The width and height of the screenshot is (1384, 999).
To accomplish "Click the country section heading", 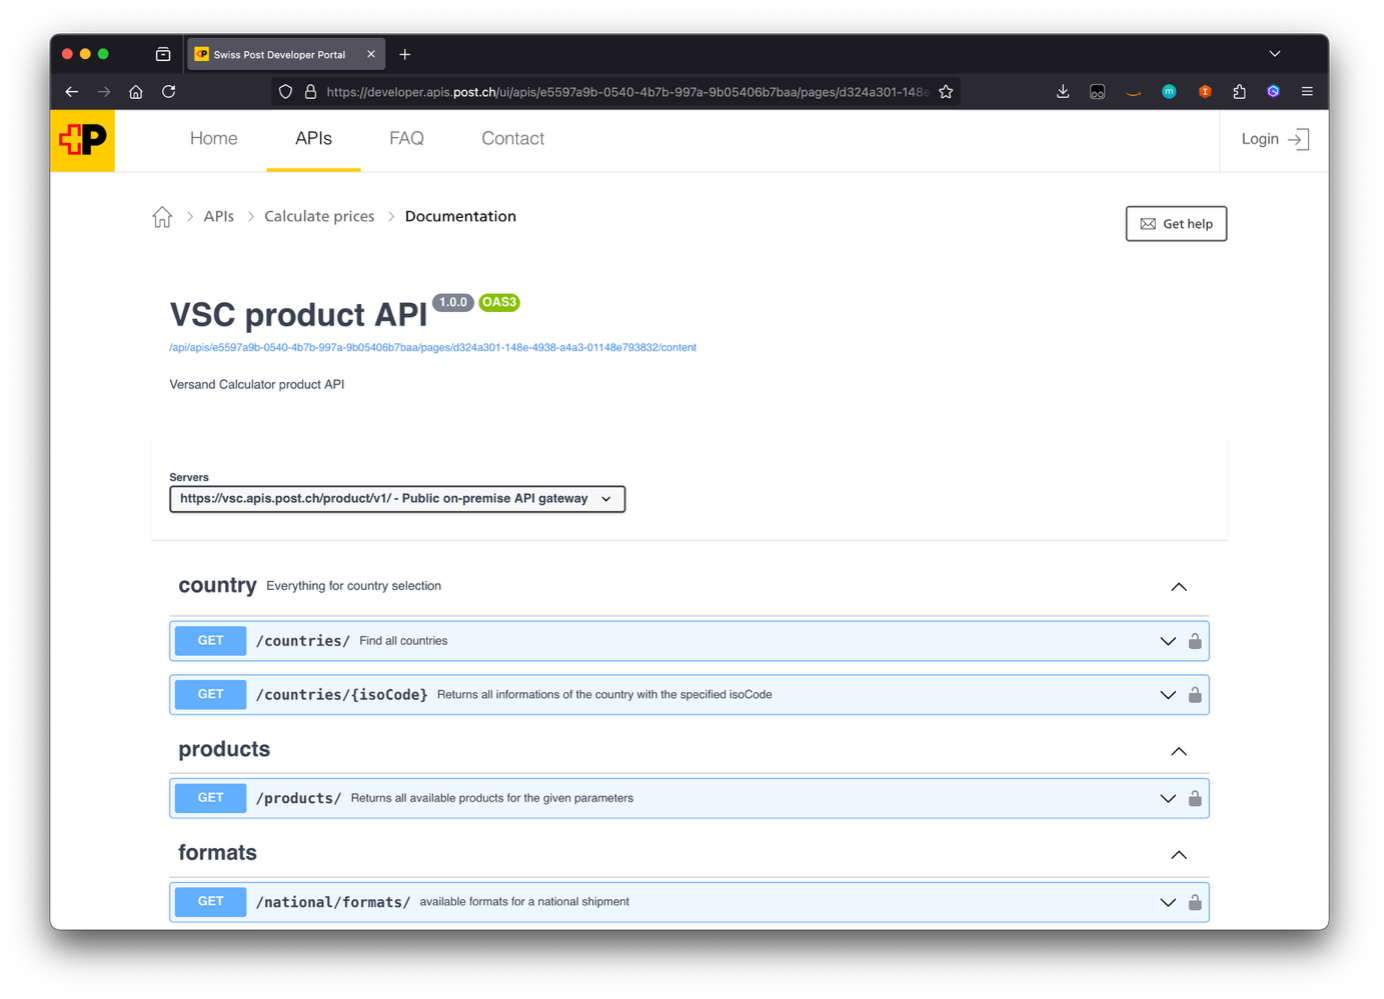I will 217,586.
